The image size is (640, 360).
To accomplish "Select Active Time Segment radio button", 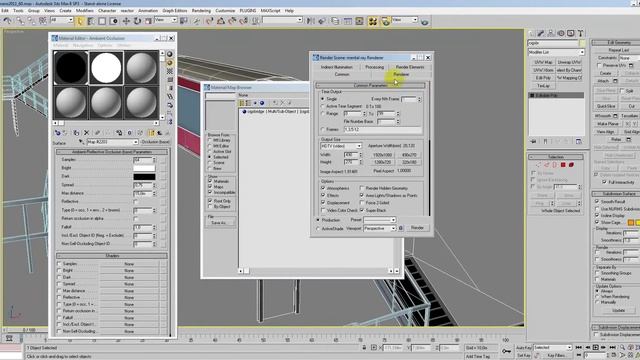I will [x=322, y=106].
